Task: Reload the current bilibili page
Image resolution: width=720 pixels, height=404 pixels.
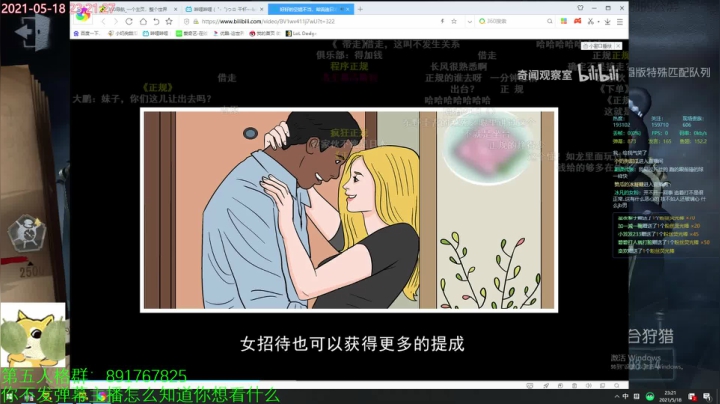Action: coord(129,22)
